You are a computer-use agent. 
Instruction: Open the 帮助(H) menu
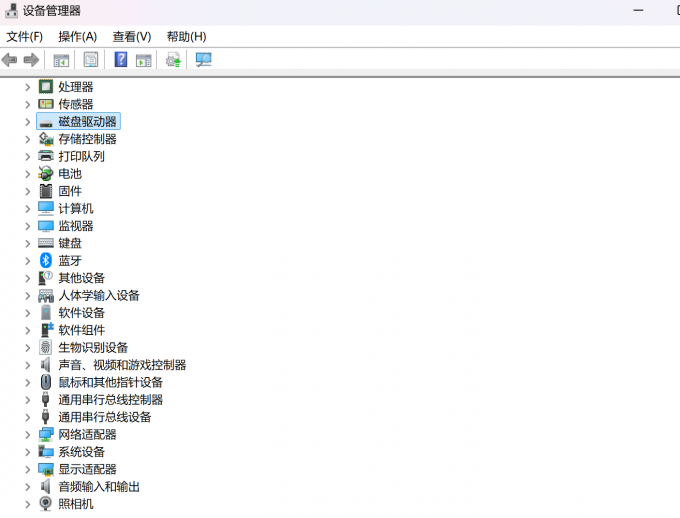(x=186, y=37)
